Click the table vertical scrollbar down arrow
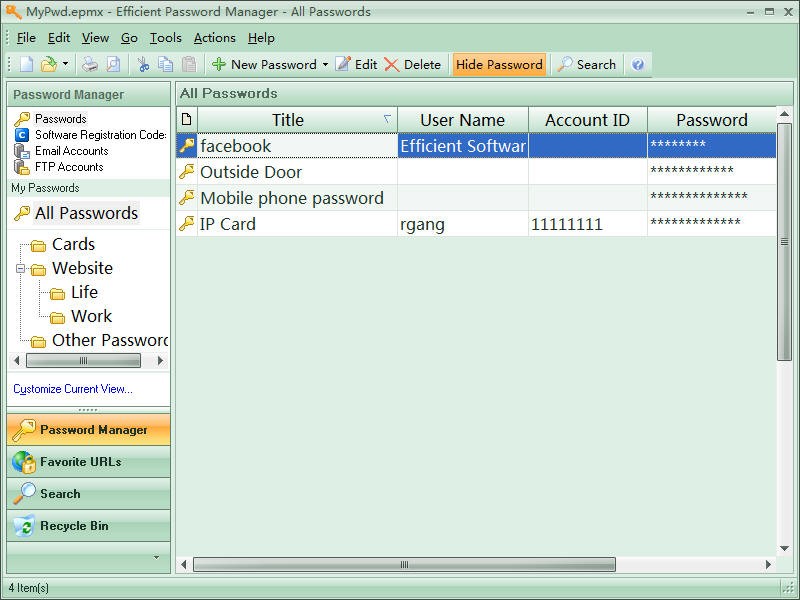 click(x=784, y=548)
